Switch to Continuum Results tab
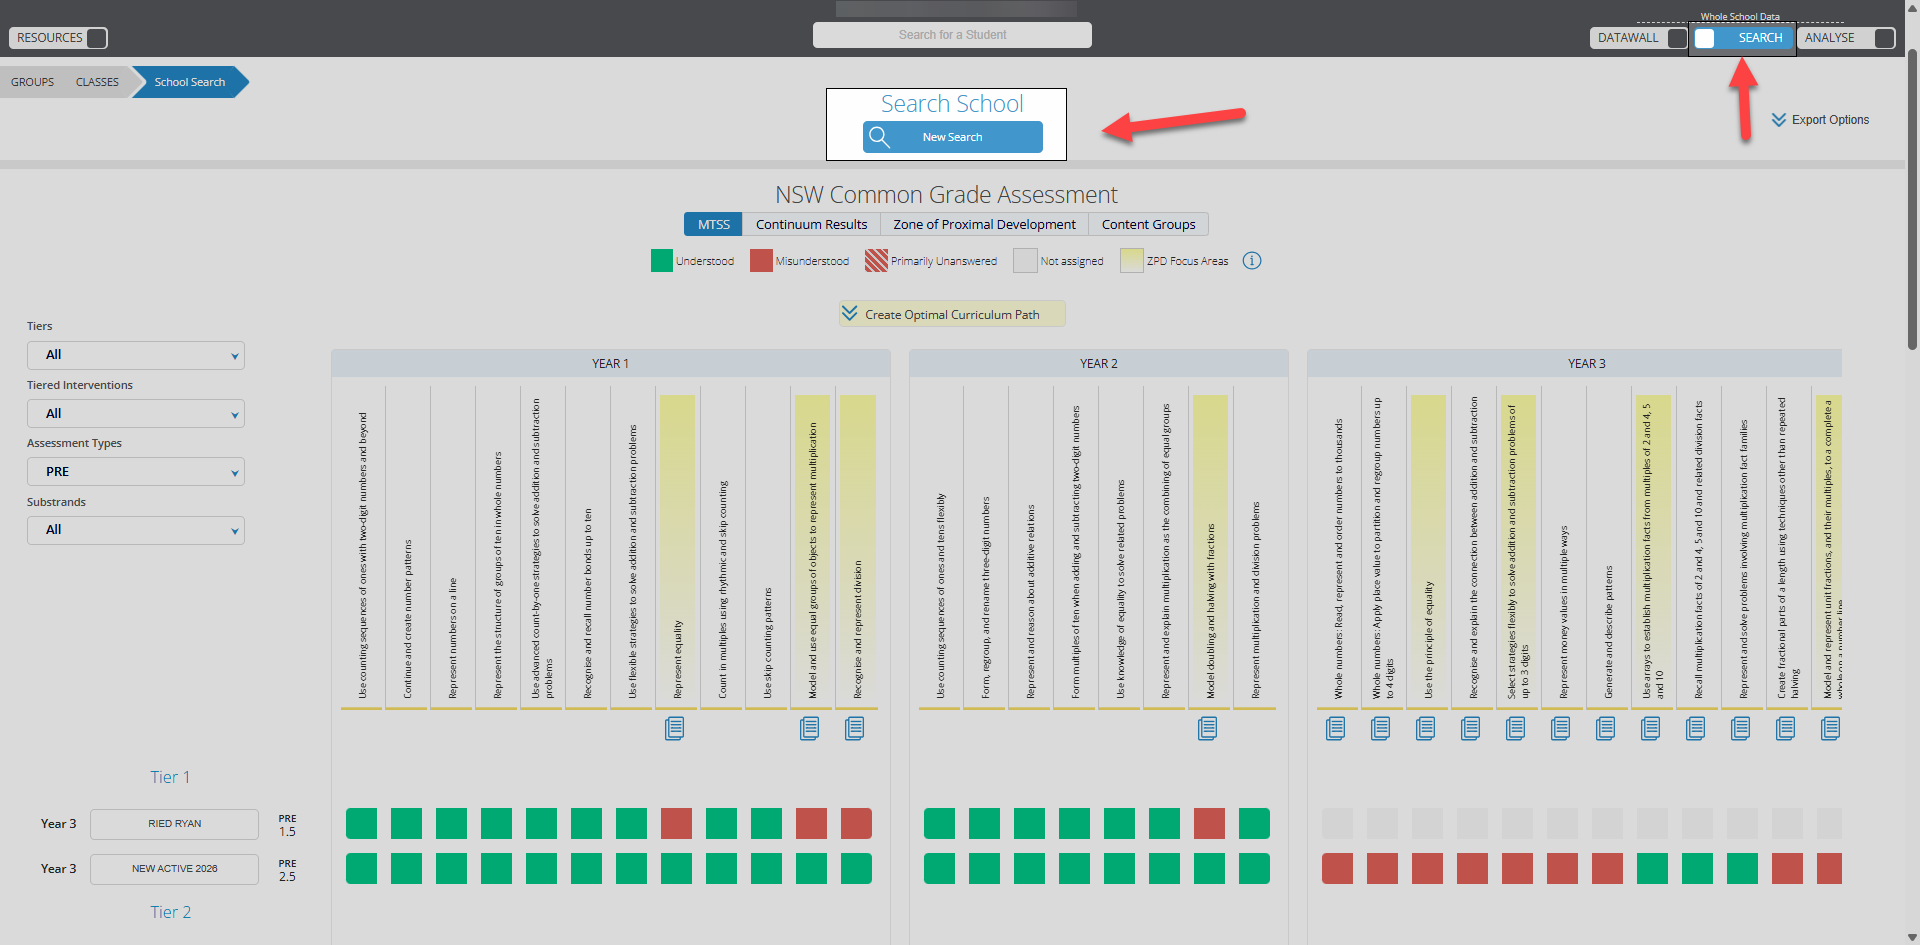 (811, 224)
